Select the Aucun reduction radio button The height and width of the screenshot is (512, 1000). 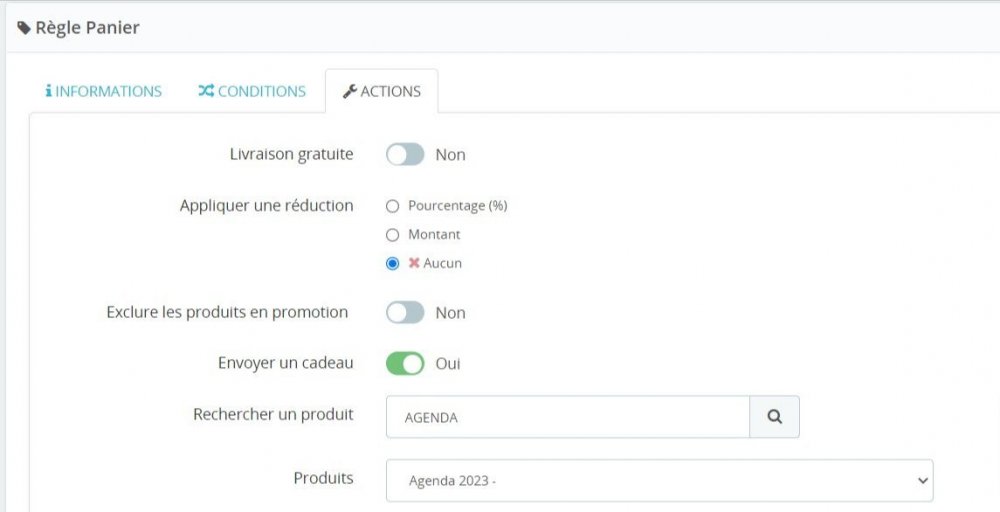coord(393,264)
